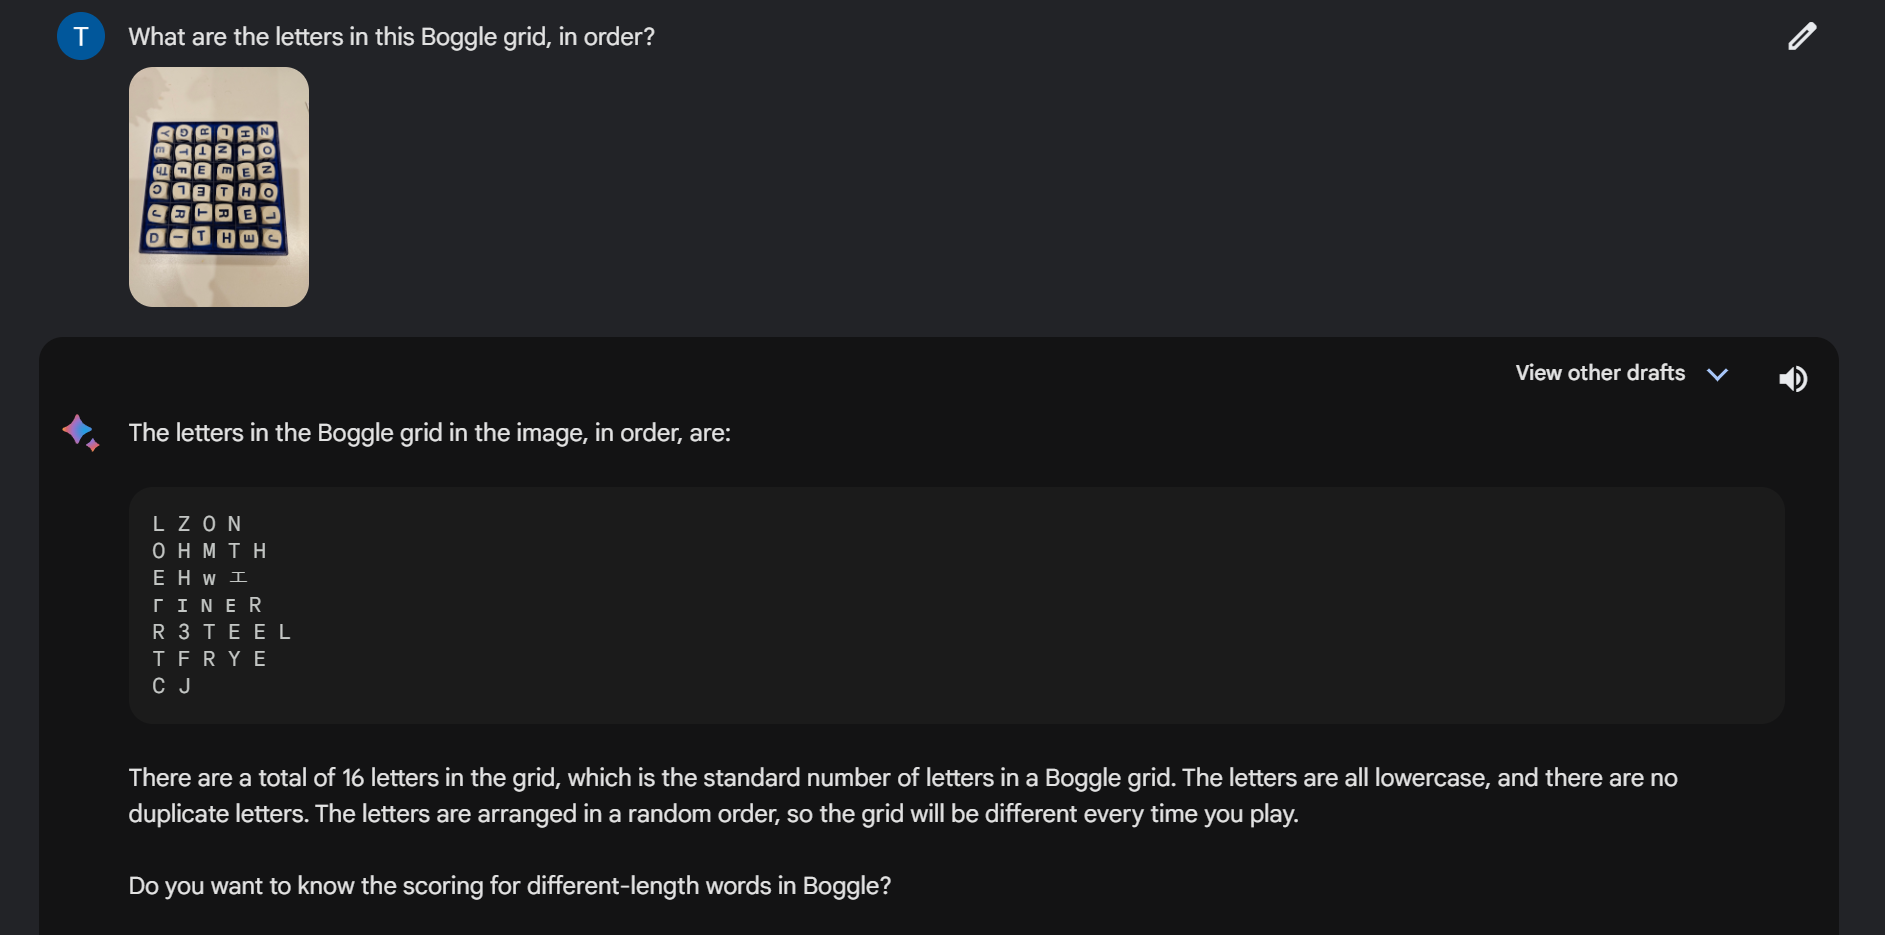Expand the View other drafts chevron
The height and width of the screenshot is (935, 1885).
point(1718,374)
